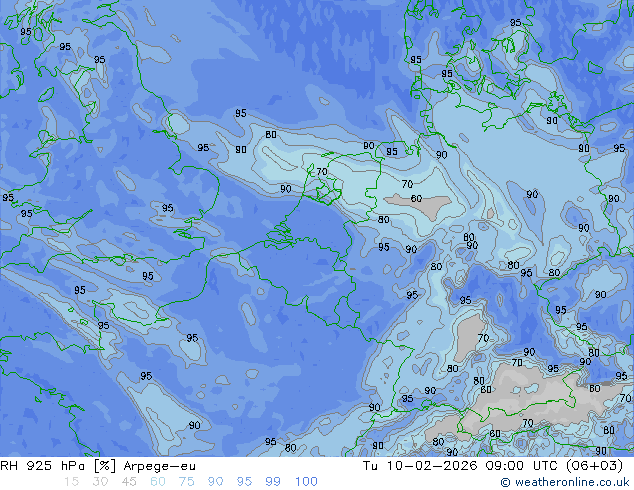Click the legend value 15 in the colour scale

(71, 482)
